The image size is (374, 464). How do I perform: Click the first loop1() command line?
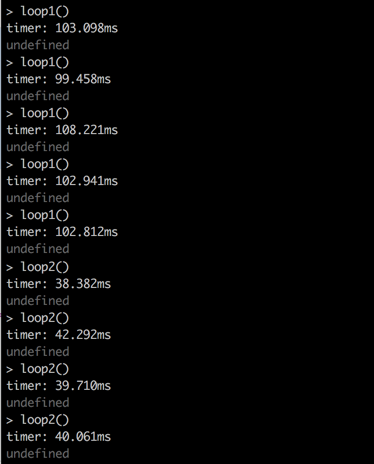[x=38, y=12]
